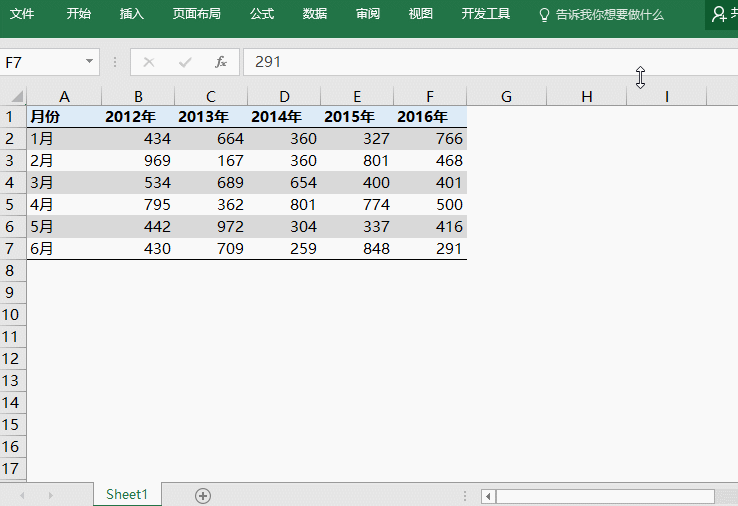Select column D by its header

tap(284, 96)
